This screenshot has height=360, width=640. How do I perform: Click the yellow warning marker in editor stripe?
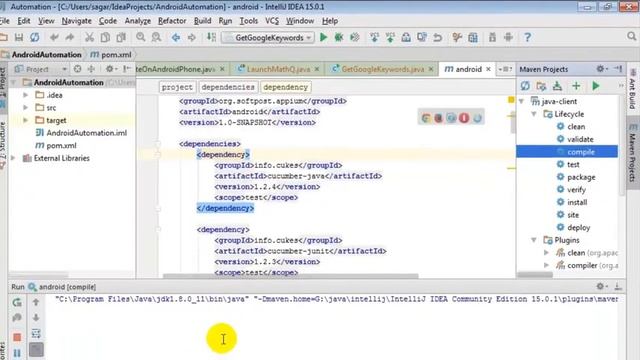point(511,100)
